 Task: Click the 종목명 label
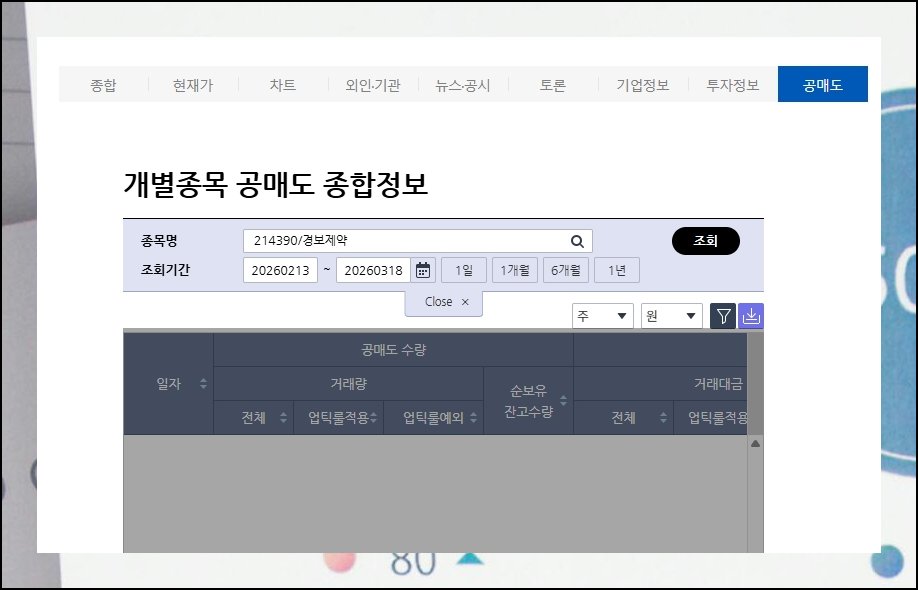point(159,241)
